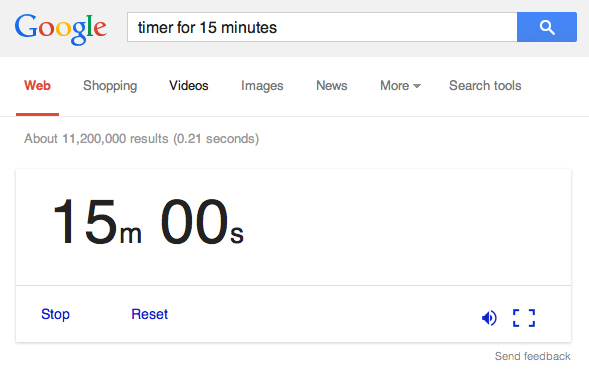
Task: Stop the running timer
Action: coord(55,314)
